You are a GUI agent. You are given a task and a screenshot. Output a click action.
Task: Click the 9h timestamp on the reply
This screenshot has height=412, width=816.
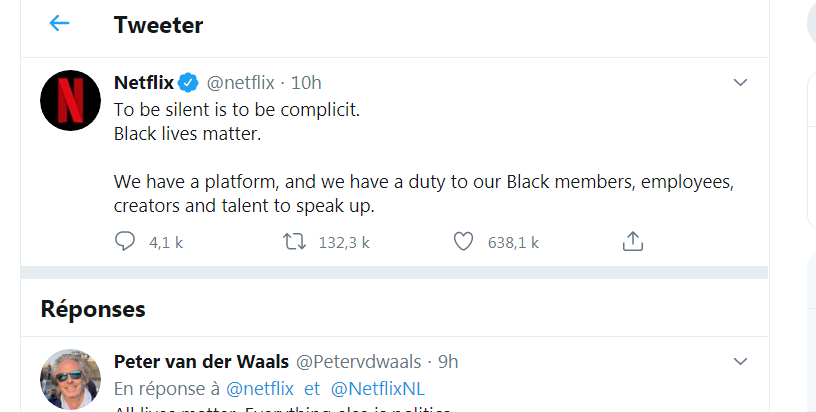[447, 361]
